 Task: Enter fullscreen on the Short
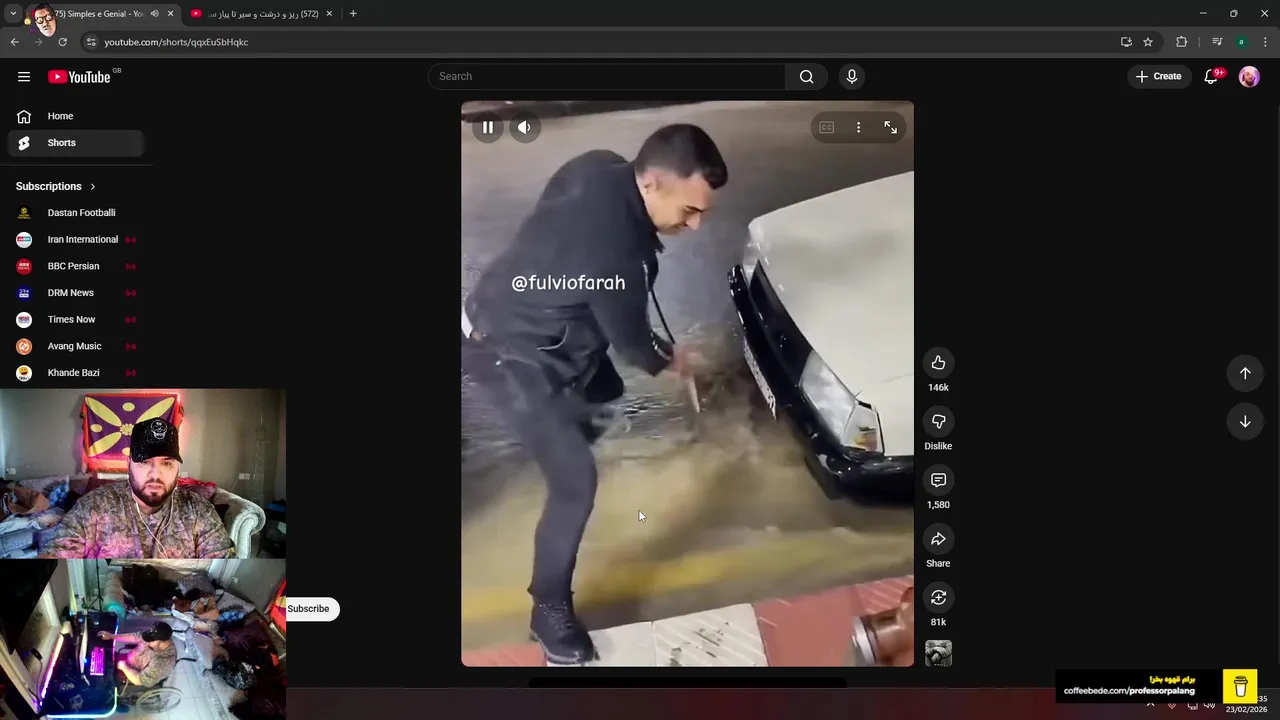[890, 127]
